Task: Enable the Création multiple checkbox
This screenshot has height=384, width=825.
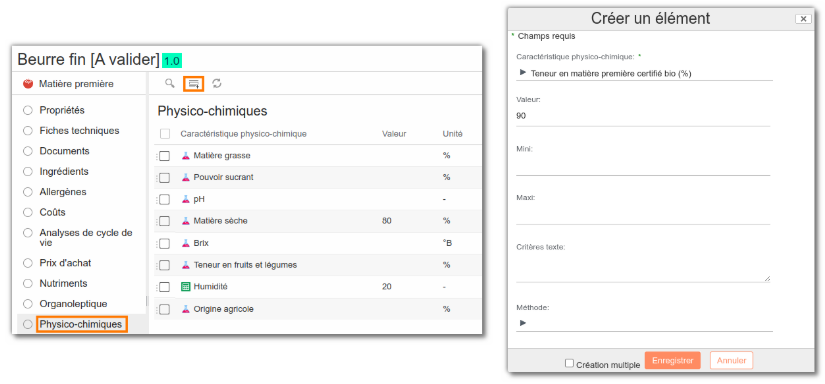Action: tap(569, 363)
